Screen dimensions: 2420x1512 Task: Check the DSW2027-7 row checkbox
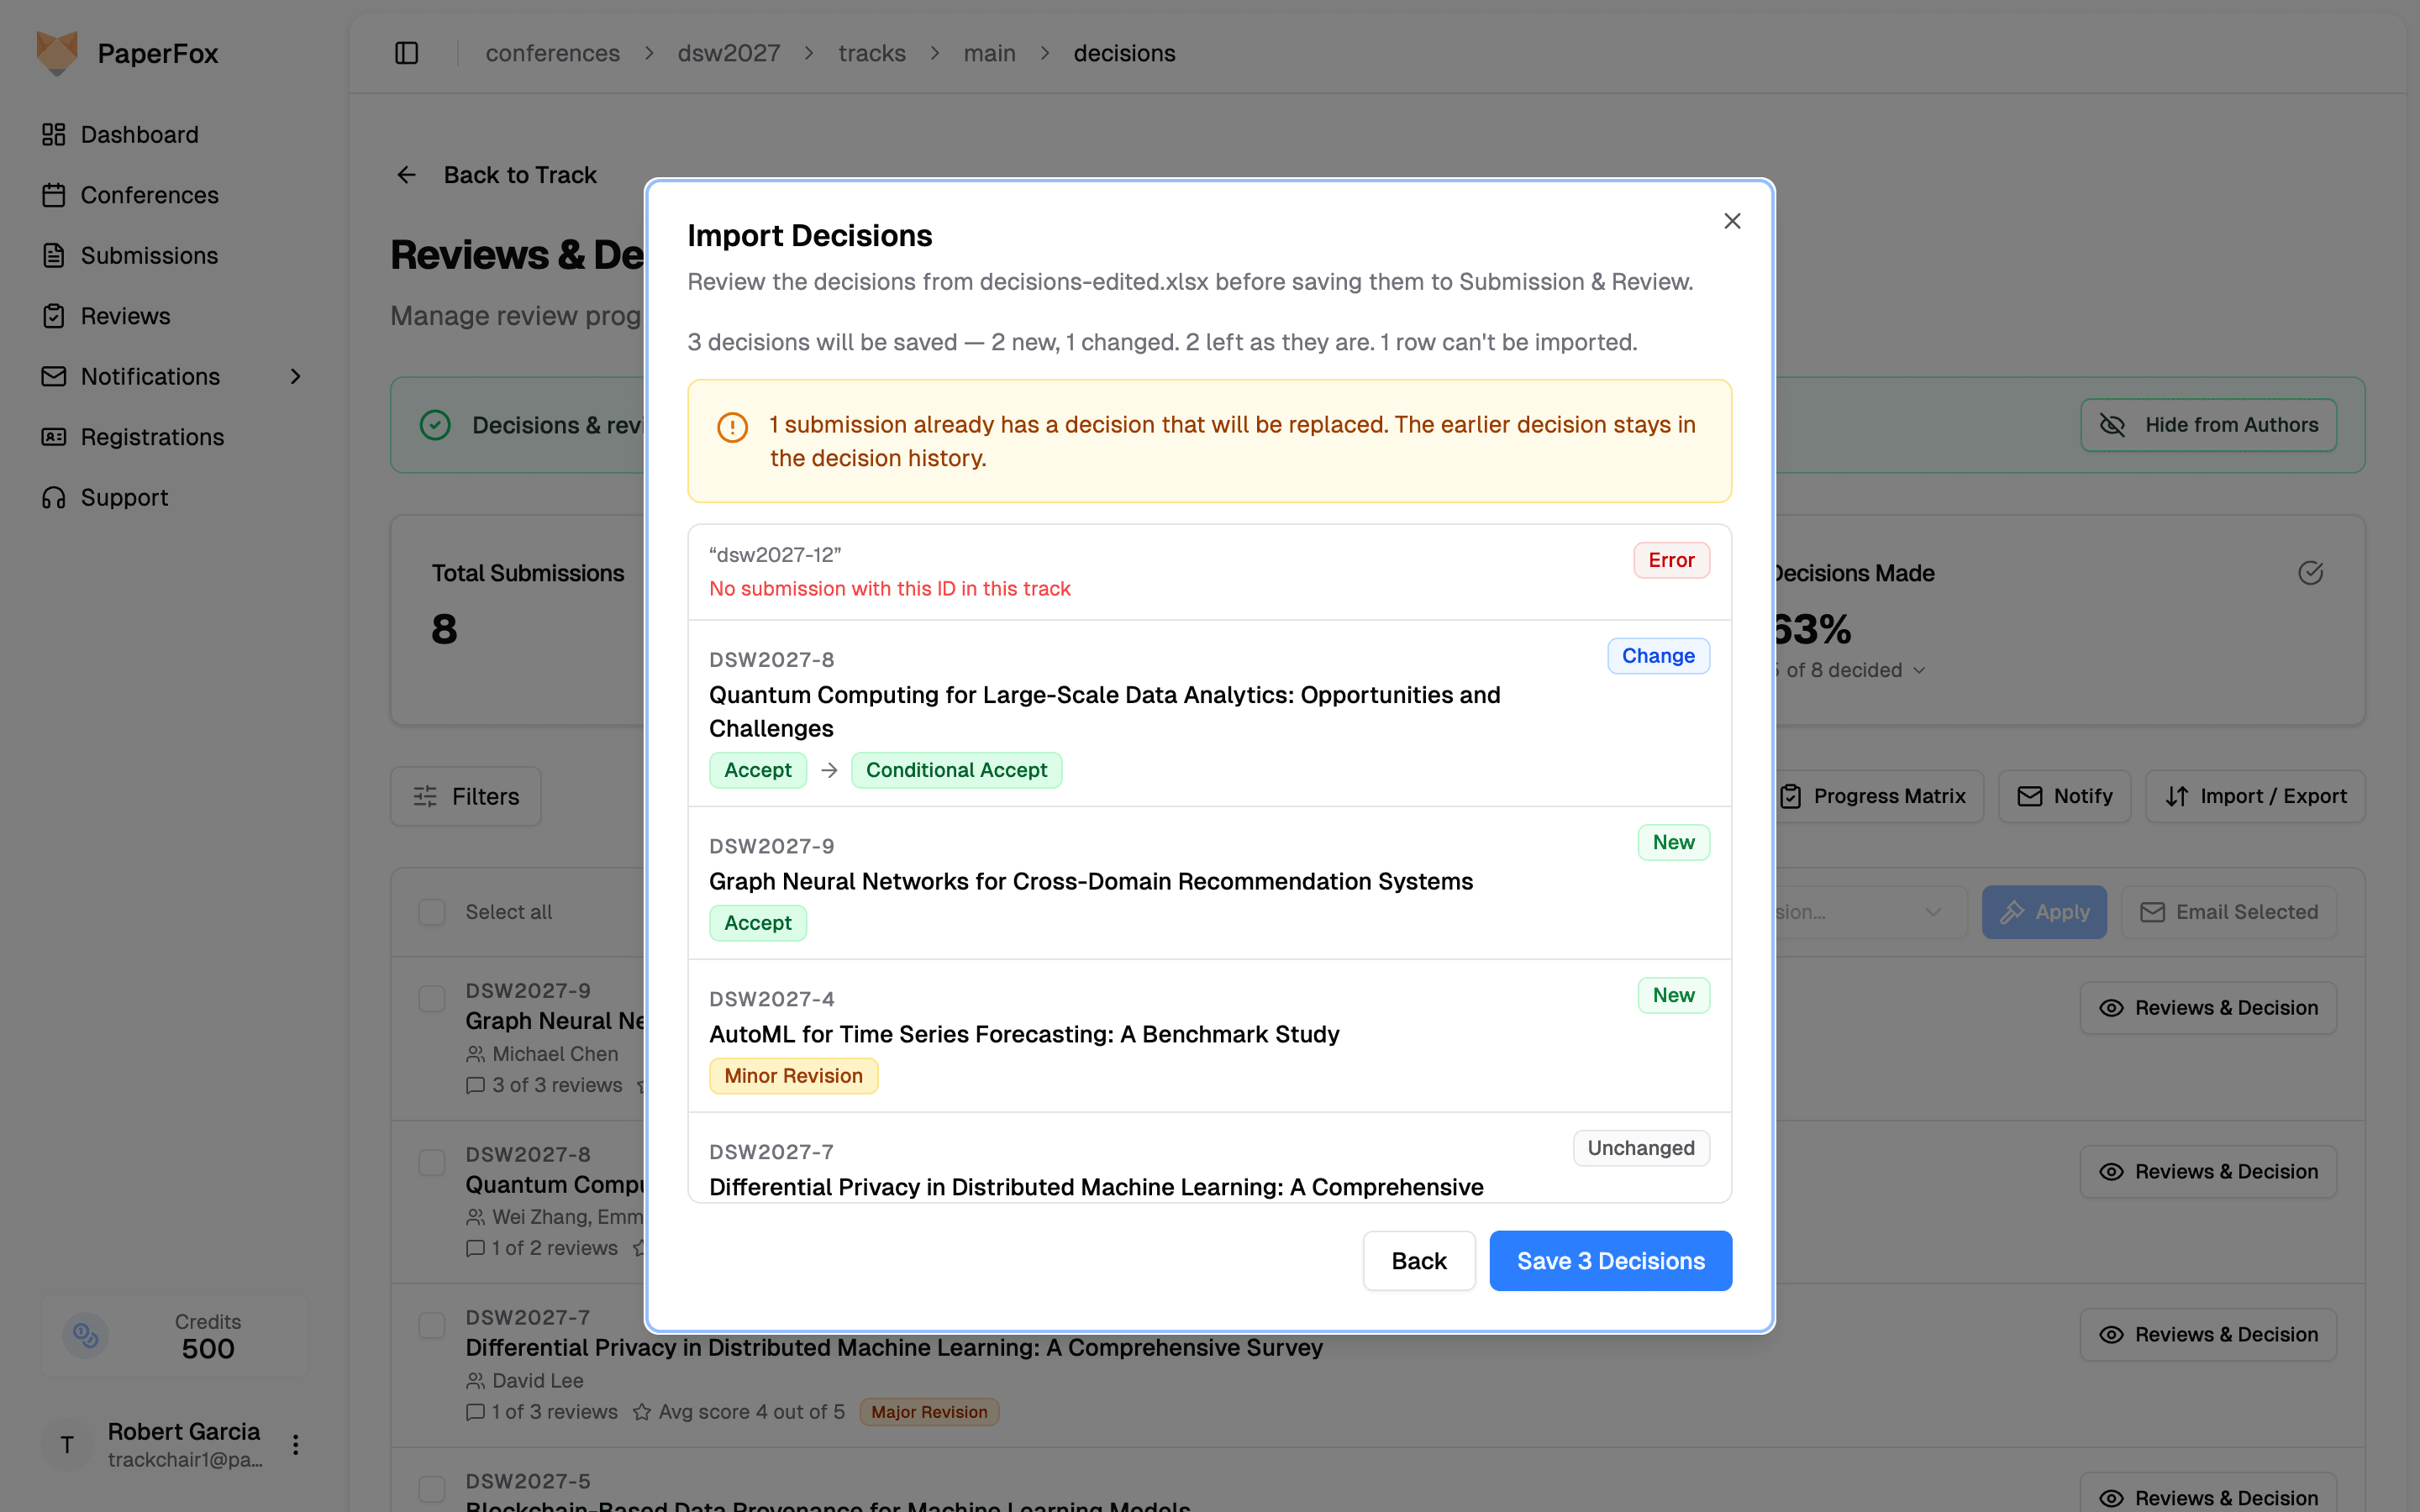point(431,1326)
